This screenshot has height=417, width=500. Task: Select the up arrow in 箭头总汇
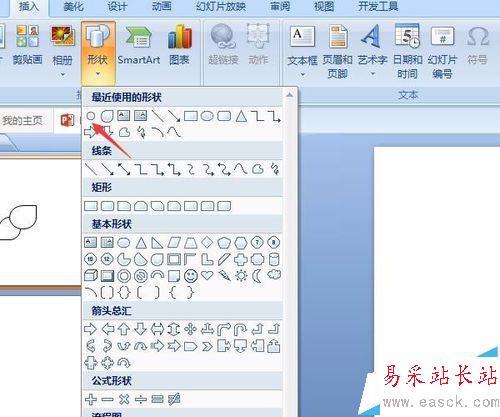124,329
